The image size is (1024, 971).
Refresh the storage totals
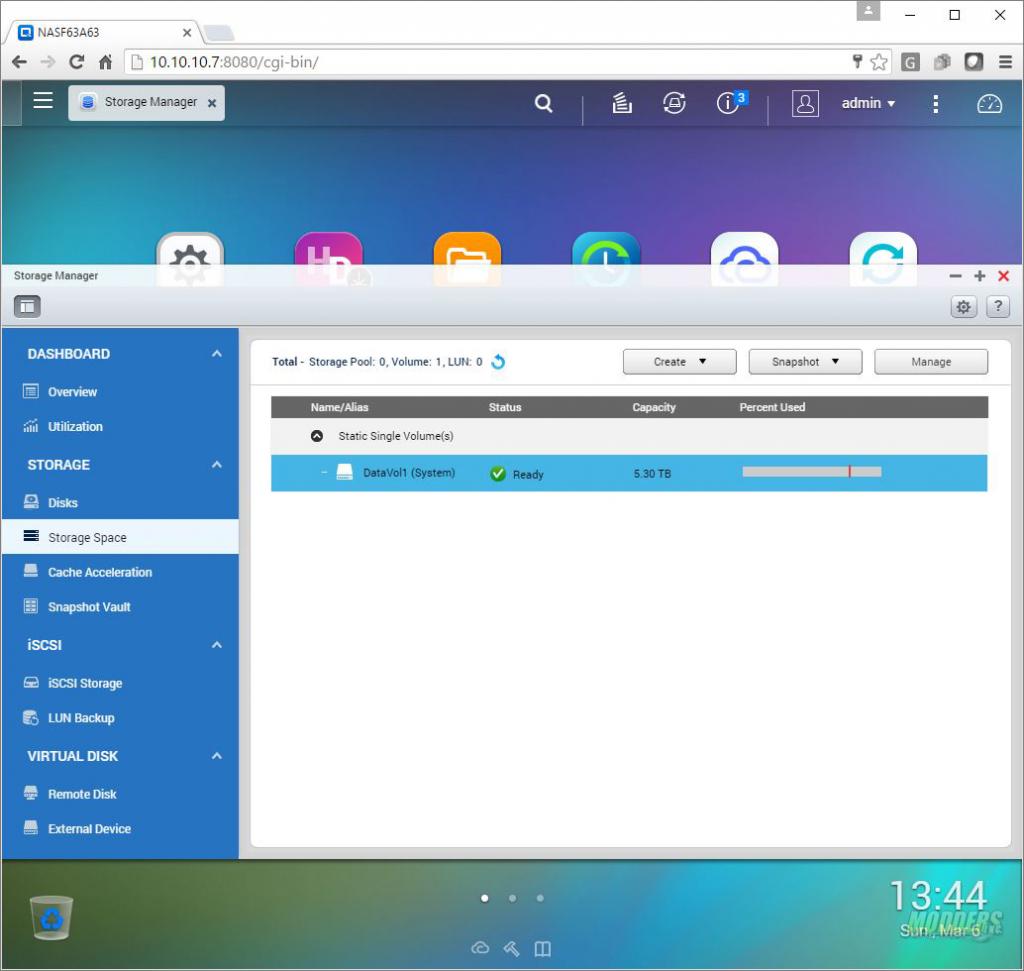(498, 362)
